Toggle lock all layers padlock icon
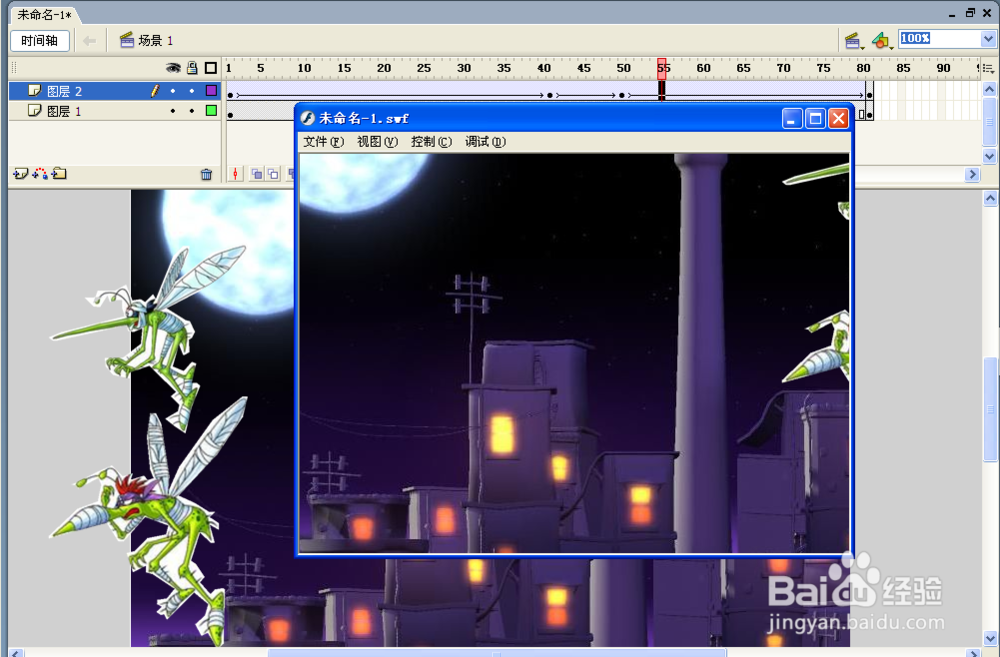The height and width of the screenshot is (657, 1000). (192, 68)
